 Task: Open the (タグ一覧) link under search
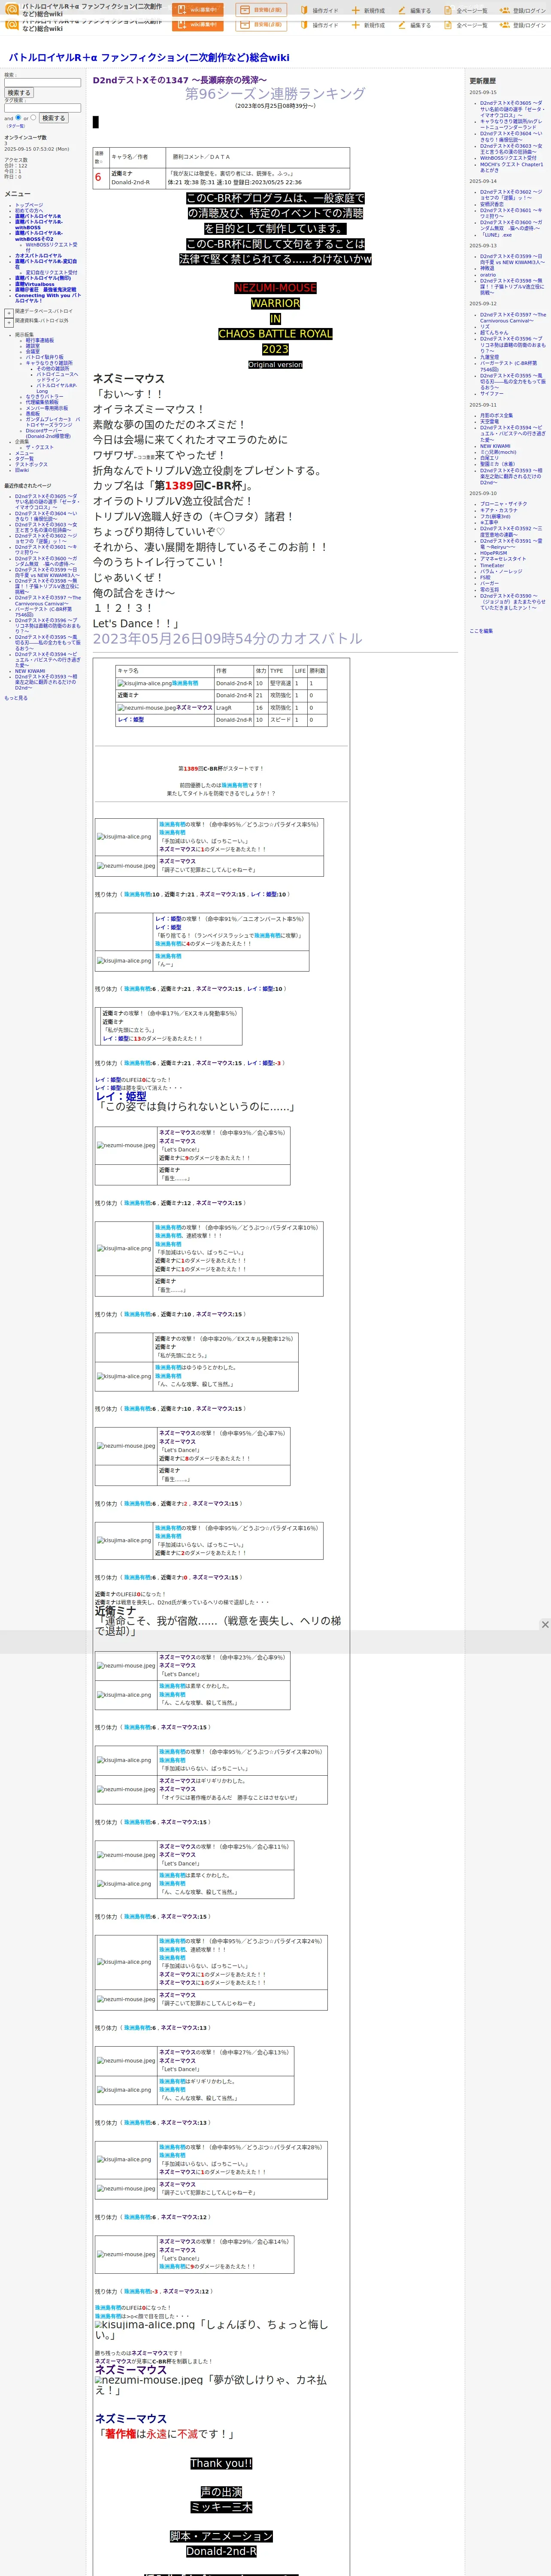pos(16,126)
